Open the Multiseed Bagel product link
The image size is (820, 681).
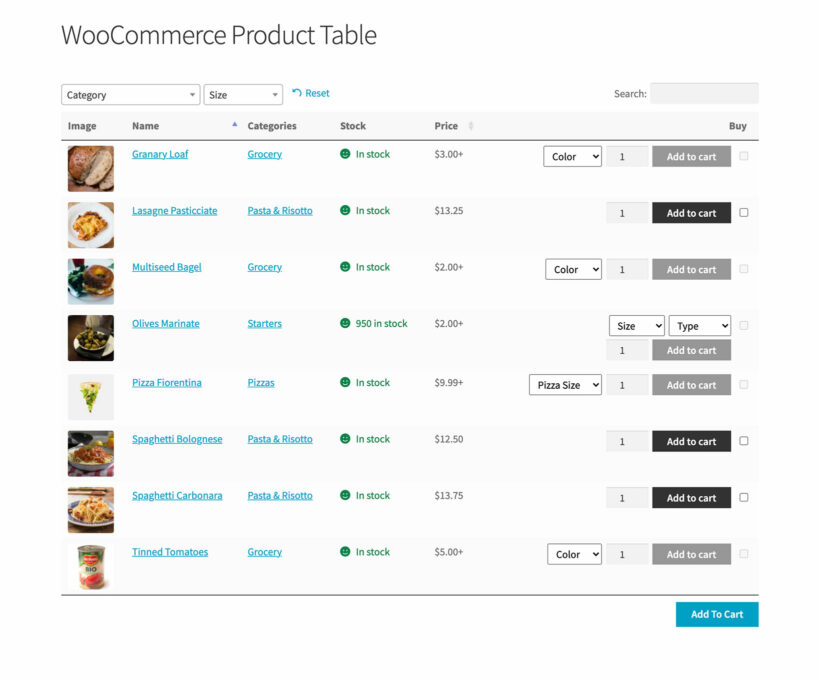click(x=165, y=267)
